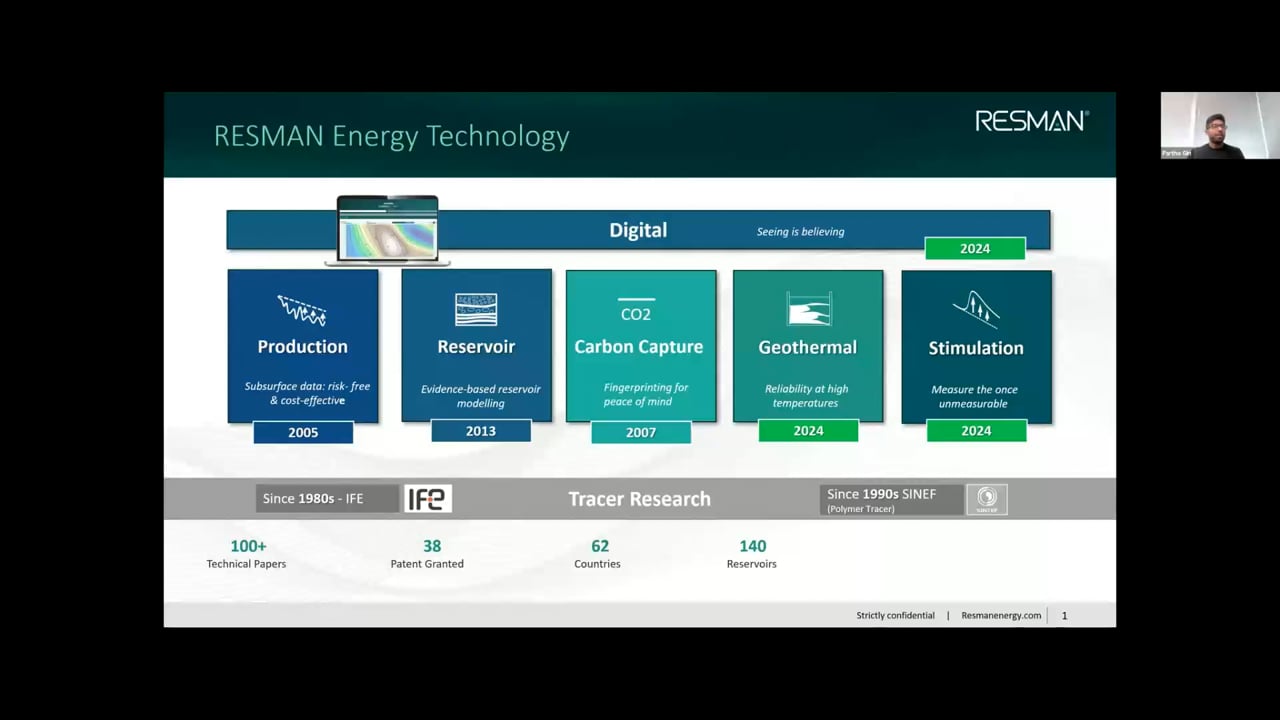Select the Stimulation card title
The image size is (1280, 720).
click(x=976, y=348)
